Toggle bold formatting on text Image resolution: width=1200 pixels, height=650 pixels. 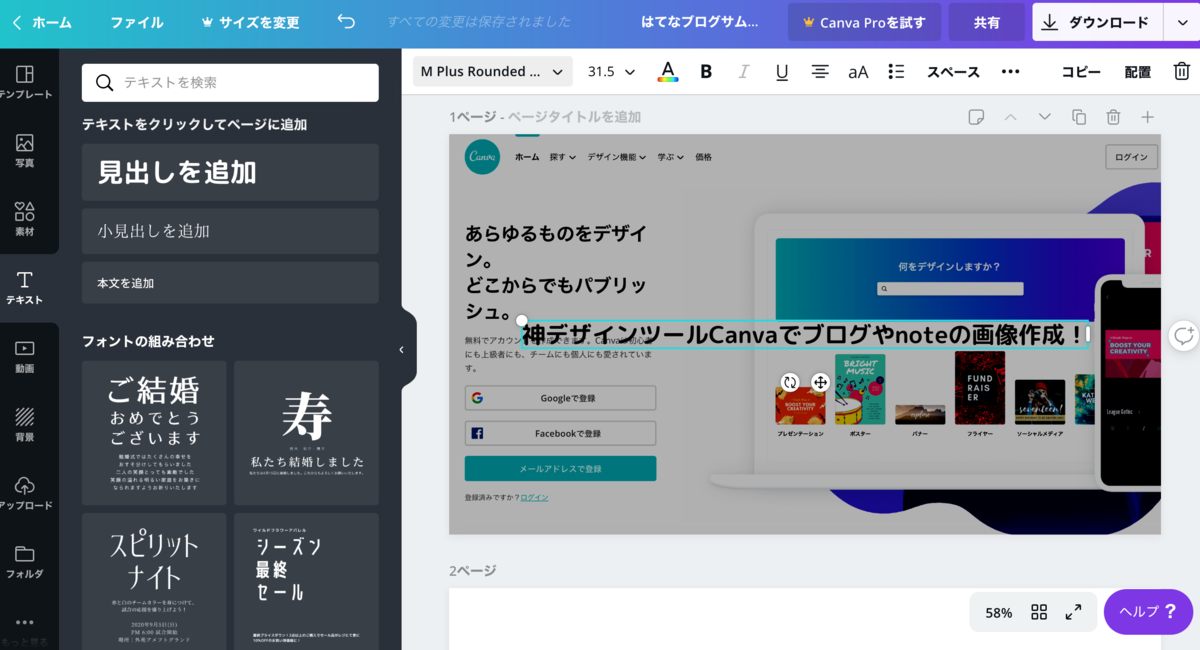click(706, 71)
